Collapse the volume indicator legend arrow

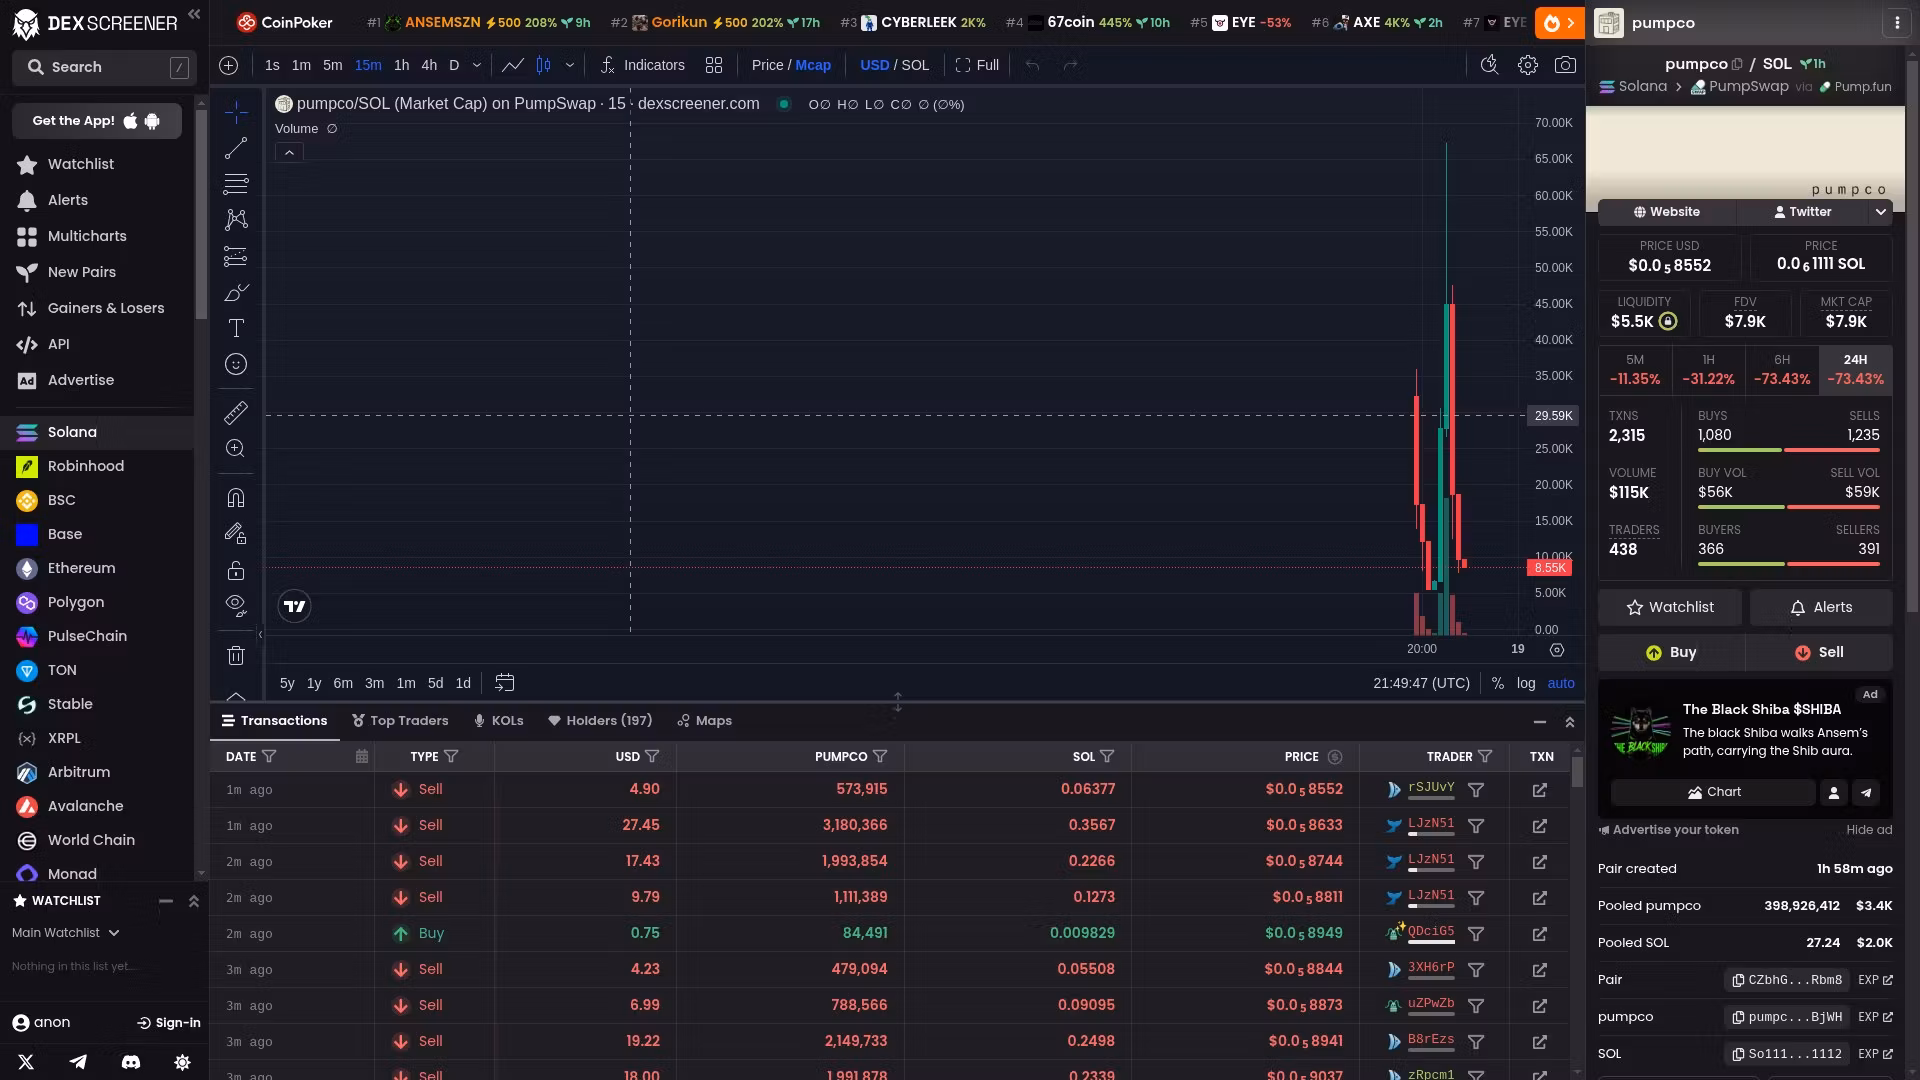(289, 153)
